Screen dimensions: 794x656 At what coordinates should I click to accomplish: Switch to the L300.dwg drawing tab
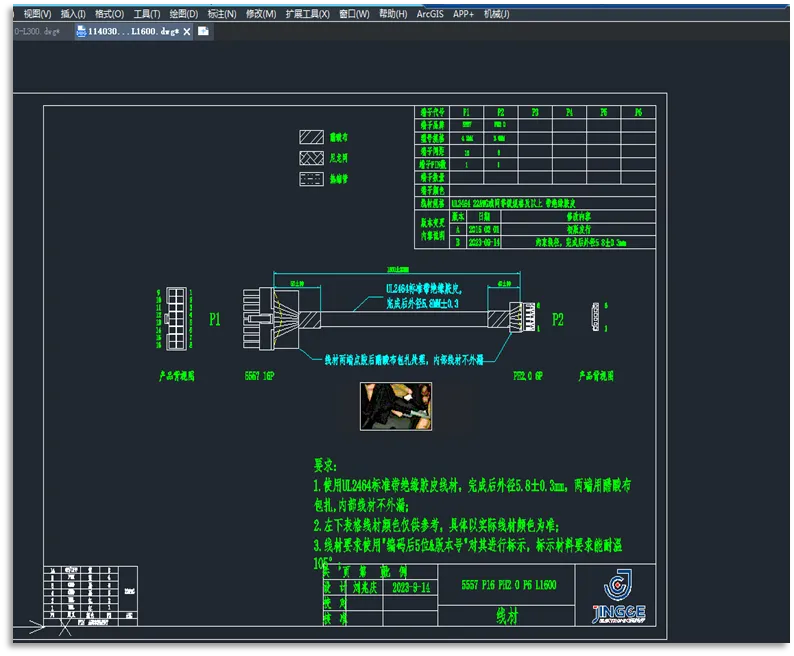[38, 32]
